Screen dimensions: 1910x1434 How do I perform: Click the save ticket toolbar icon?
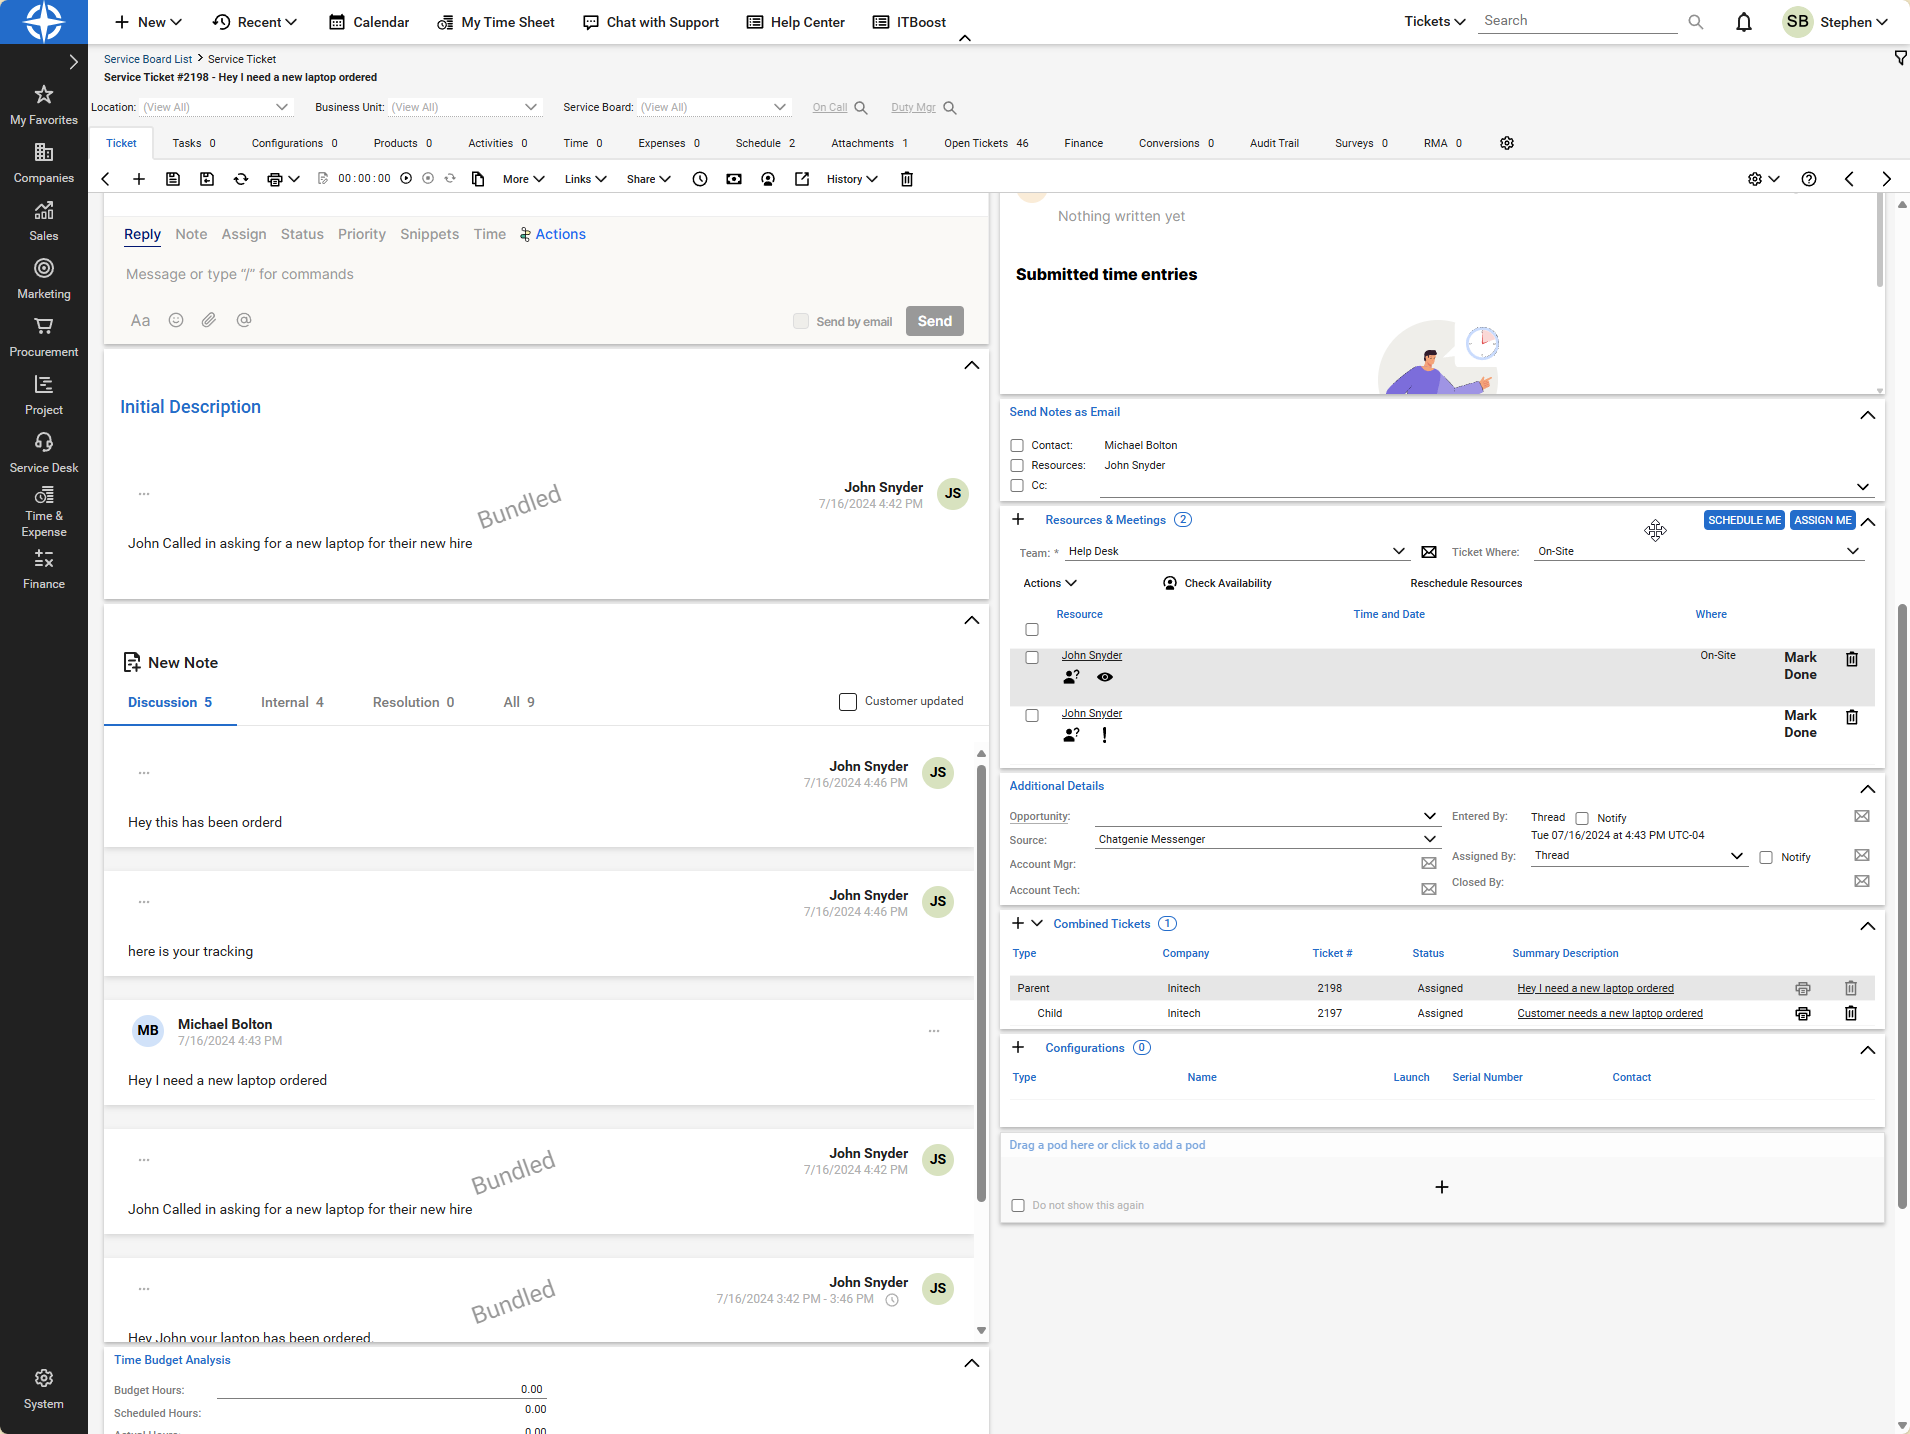coord(173,179)
